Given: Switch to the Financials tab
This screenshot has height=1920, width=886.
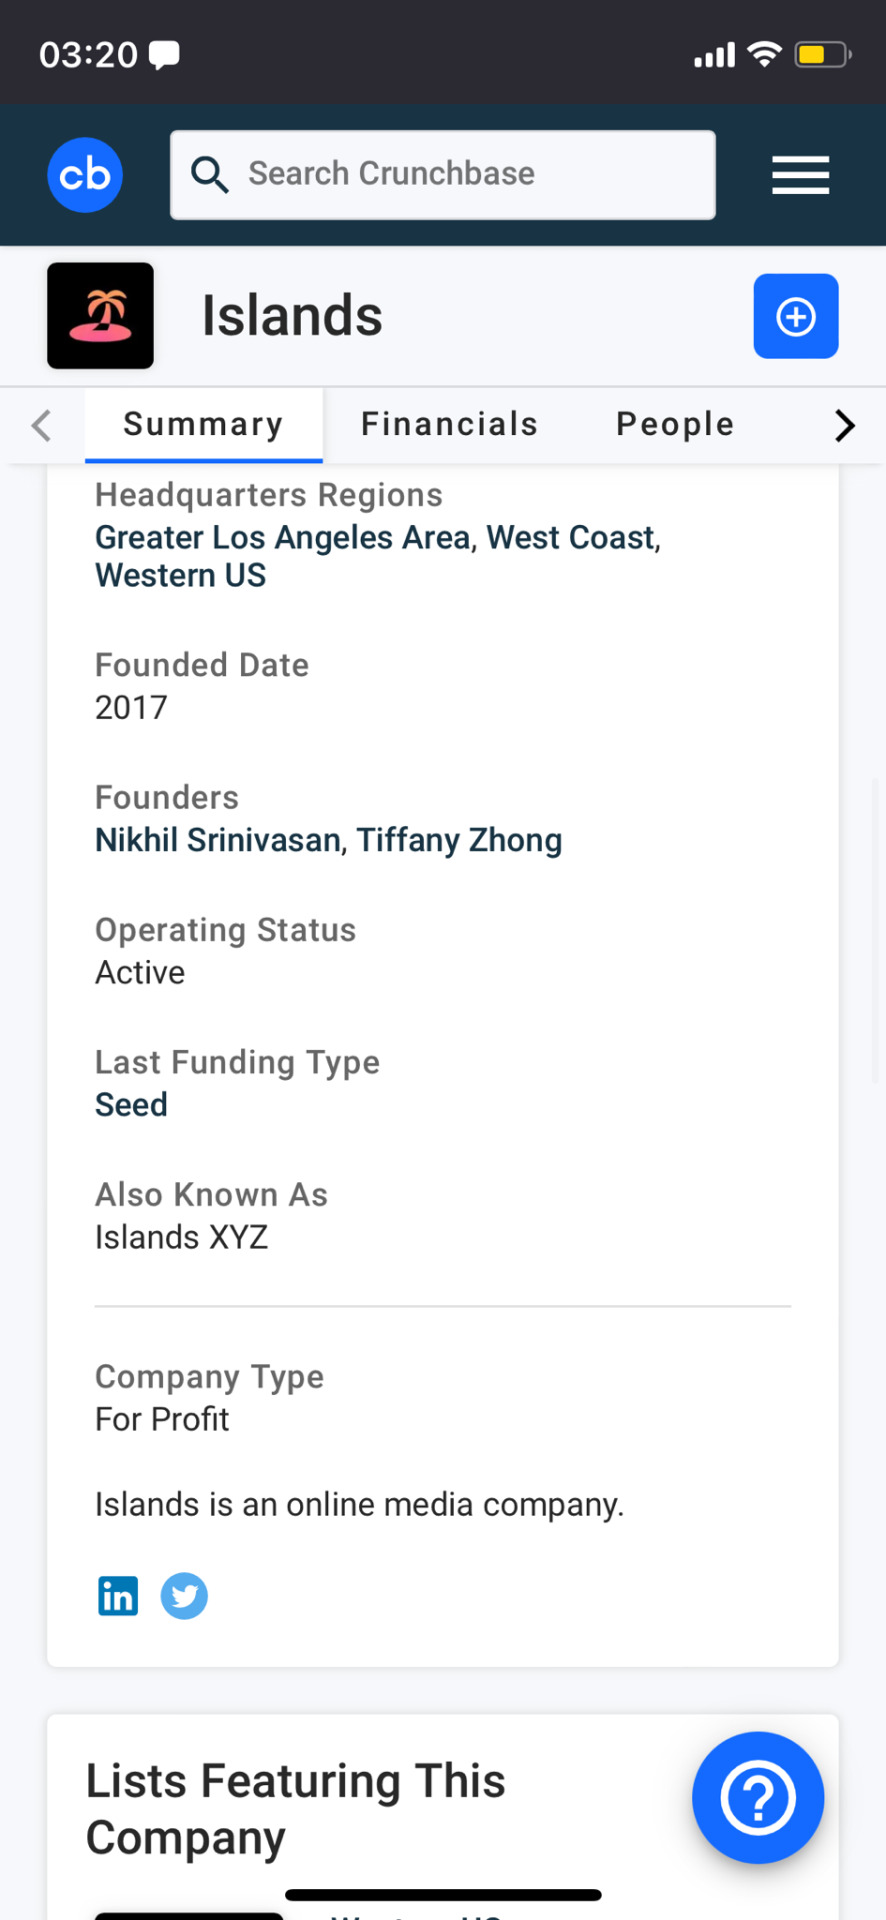Looking at the screenshot, I should (450, 424).
